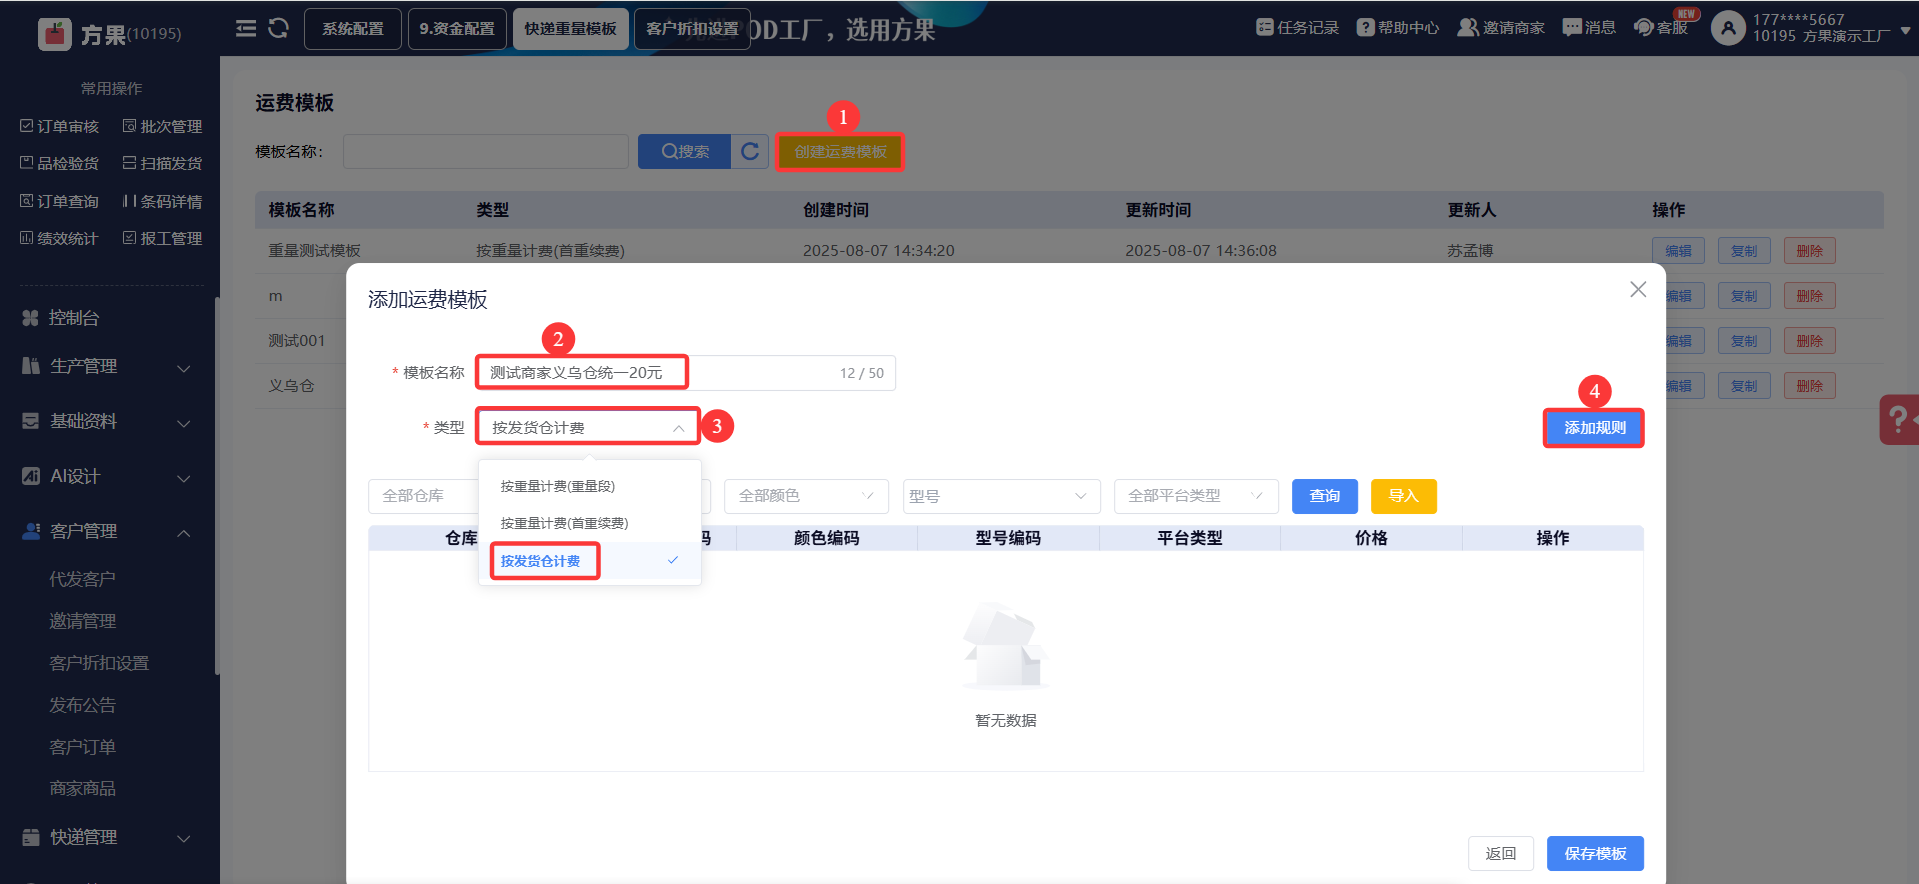
Task: Open the 全部颜色 filter dropdown
Action: click(807, 496)
